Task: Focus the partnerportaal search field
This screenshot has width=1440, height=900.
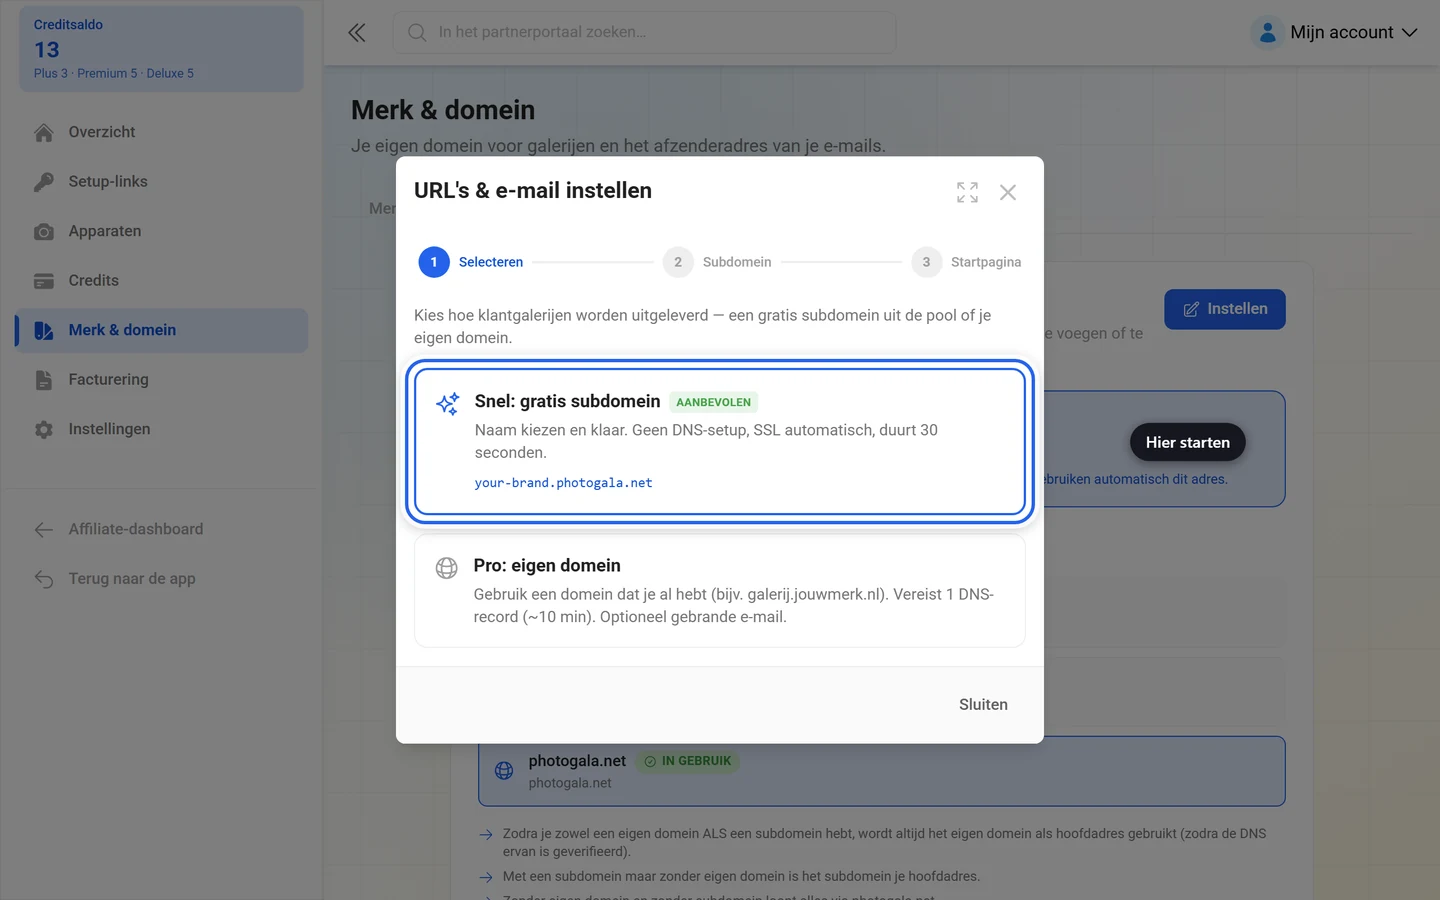Action: coord(644,33)
